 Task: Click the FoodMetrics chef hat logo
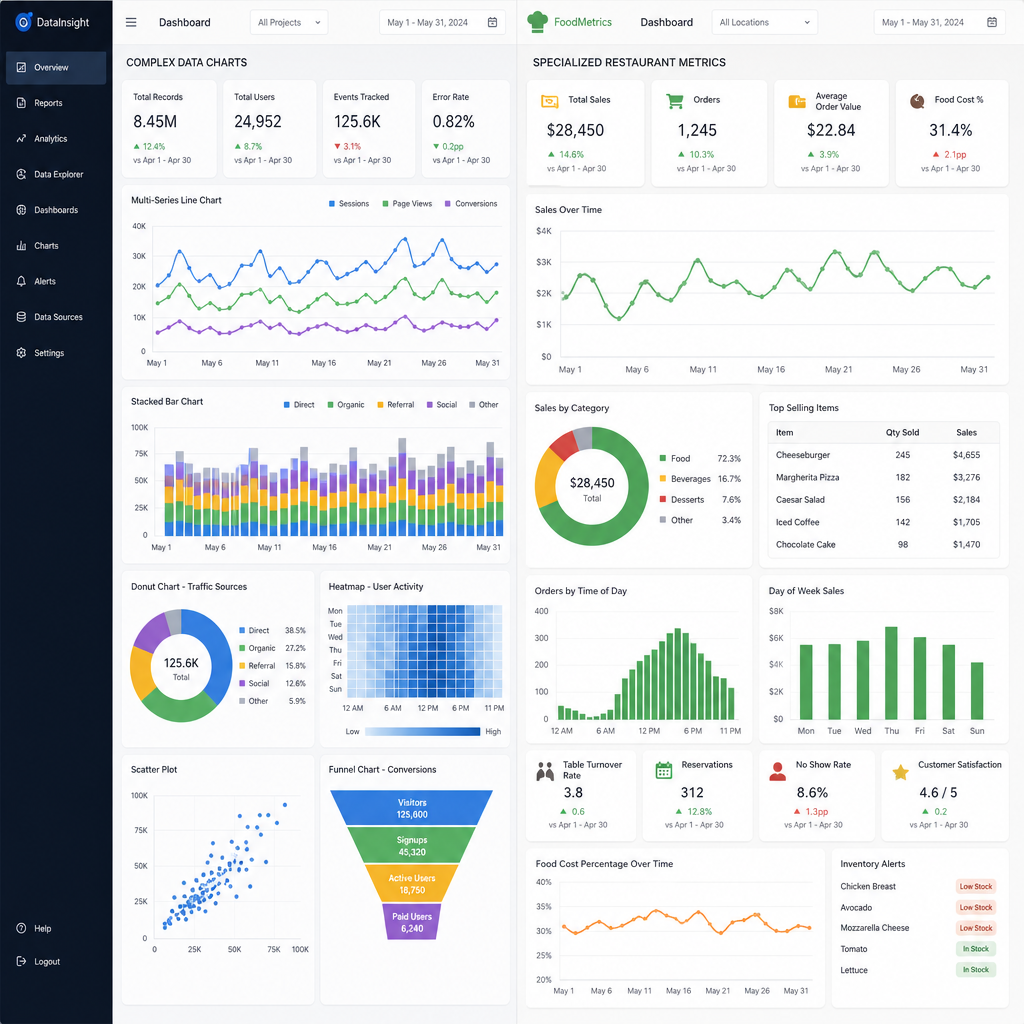tap(537, 22)
